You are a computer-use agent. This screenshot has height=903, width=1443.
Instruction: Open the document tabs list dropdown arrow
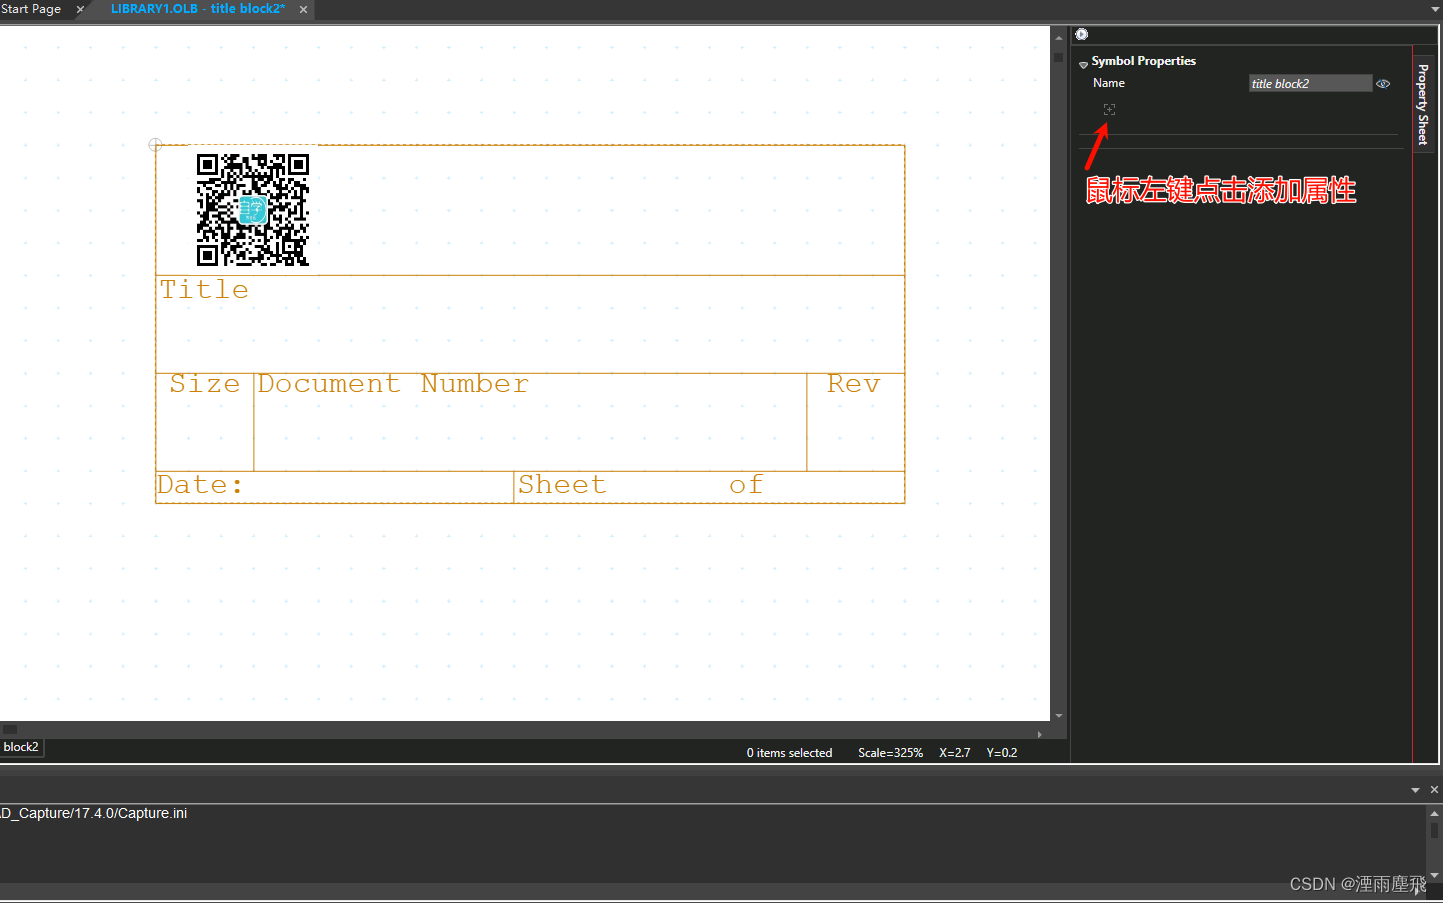[x=1435, y=9]
